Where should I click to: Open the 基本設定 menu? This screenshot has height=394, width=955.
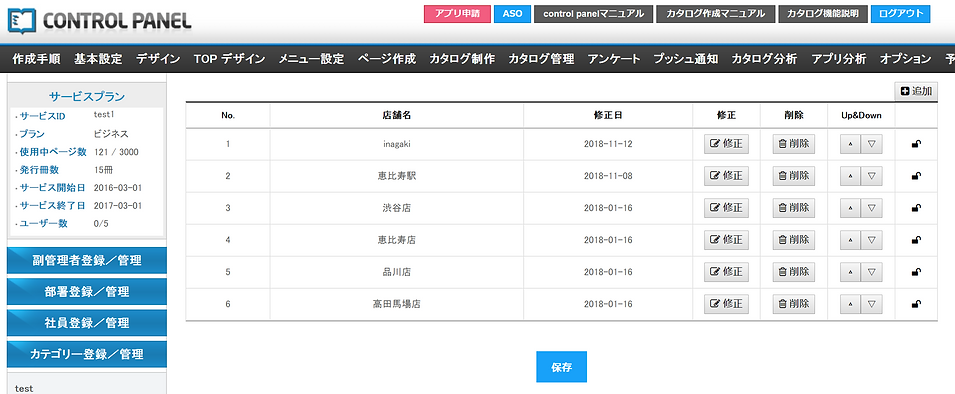pos(98,59)
